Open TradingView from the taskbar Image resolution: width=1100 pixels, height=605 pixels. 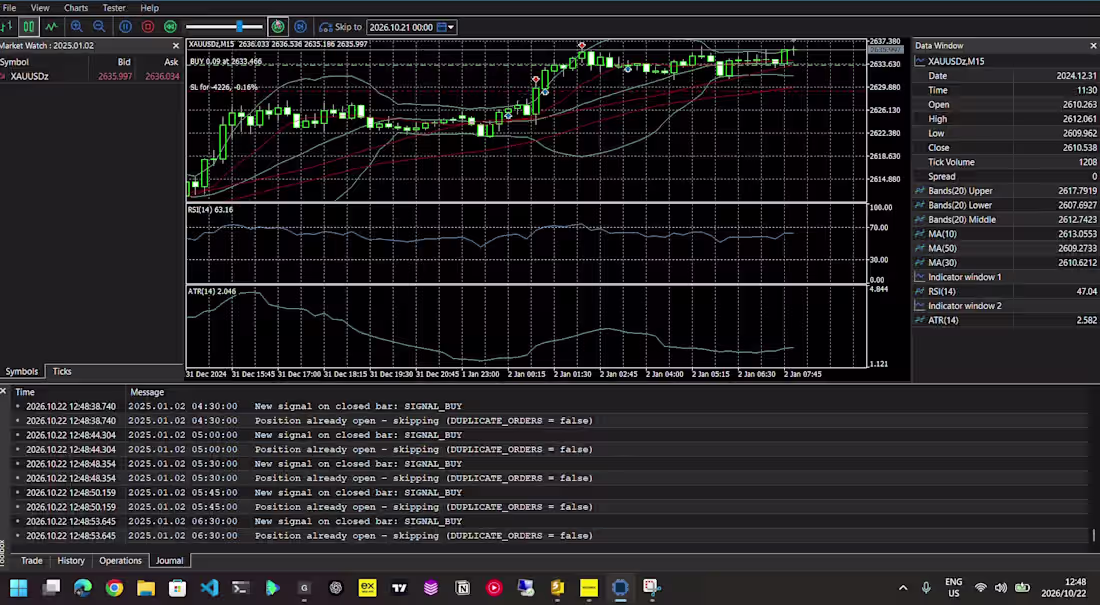click(399, 587)
